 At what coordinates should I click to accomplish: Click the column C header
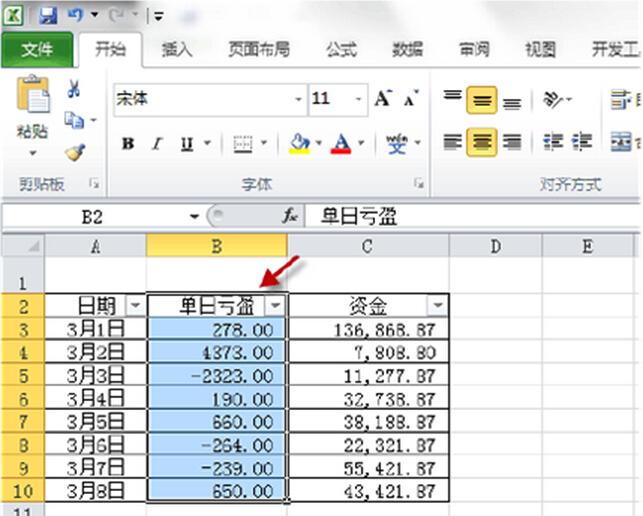[367, 246]
